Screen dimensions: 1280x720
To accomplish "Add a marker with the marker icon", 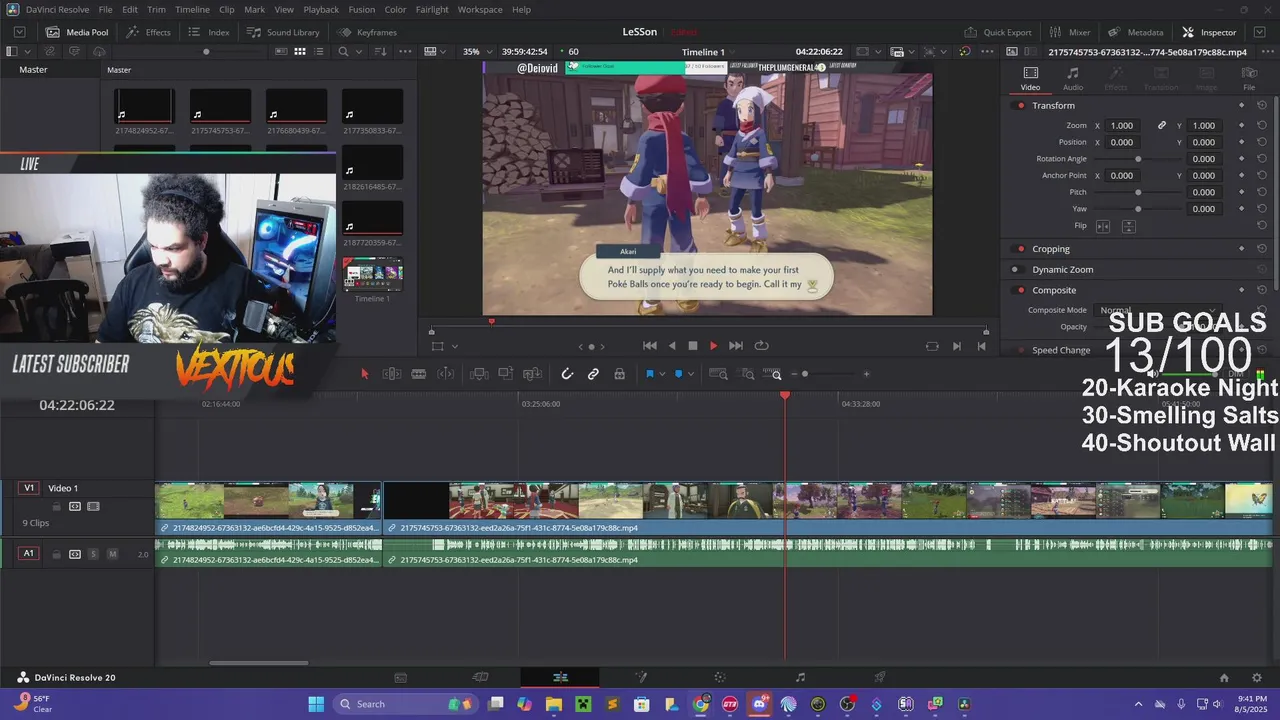I will 678,374.
